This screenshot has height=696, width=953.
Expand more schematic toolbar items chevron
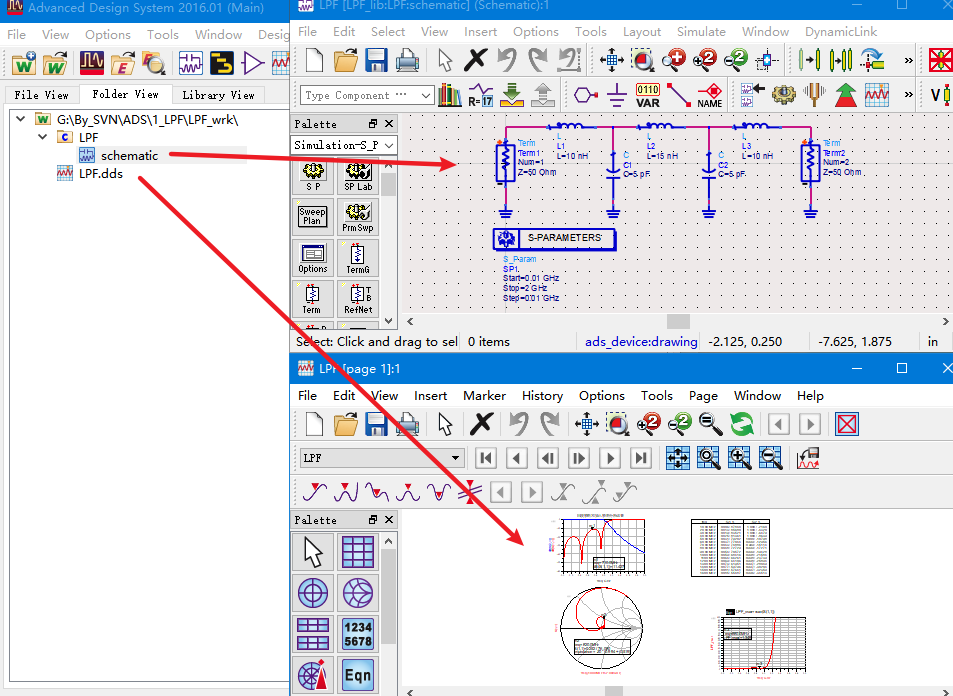tap(908, 60)
